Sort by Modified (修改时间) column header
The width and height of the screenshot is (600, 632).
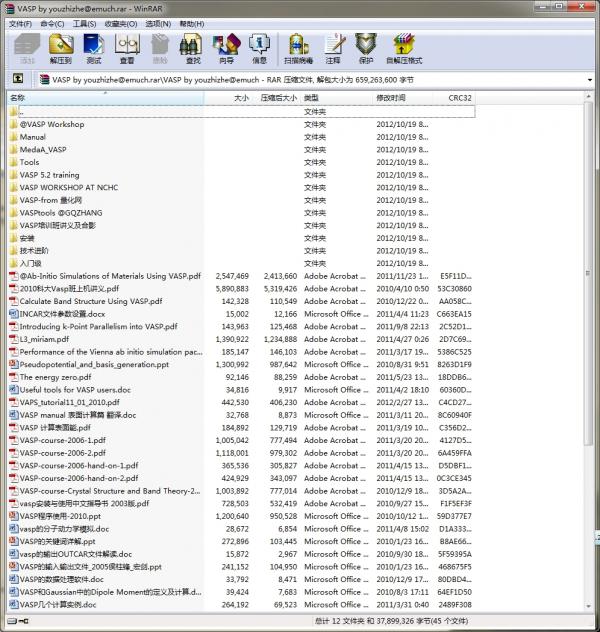(x=403, y=98)
